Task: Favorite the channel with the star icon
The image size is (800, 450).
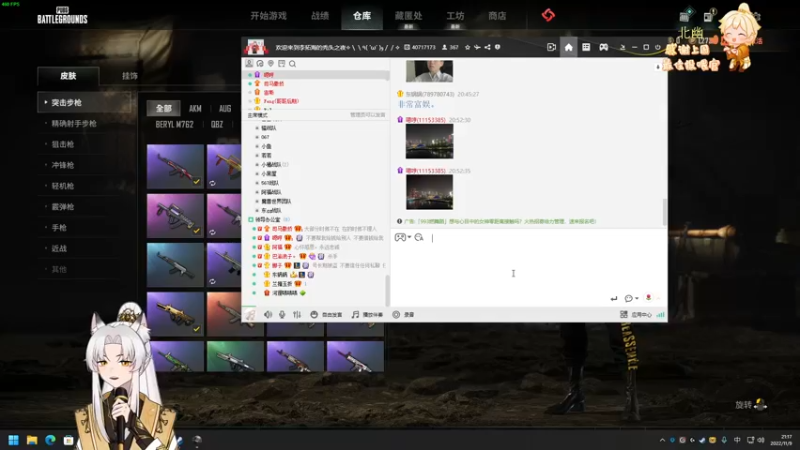Action: pyautogui.click(x=467, y=47)
